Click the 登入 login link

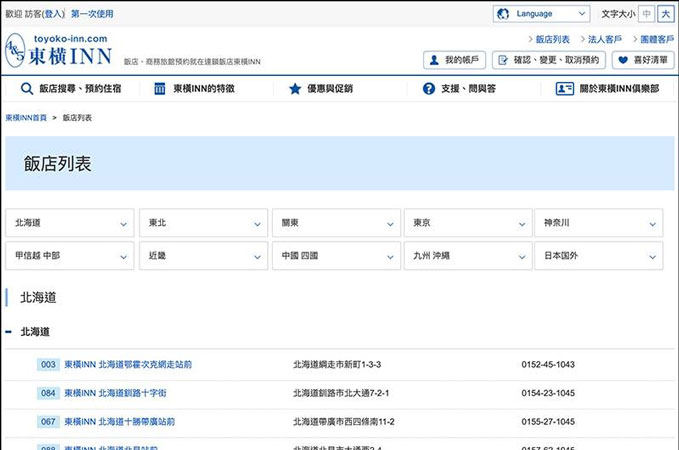(54, 14)
